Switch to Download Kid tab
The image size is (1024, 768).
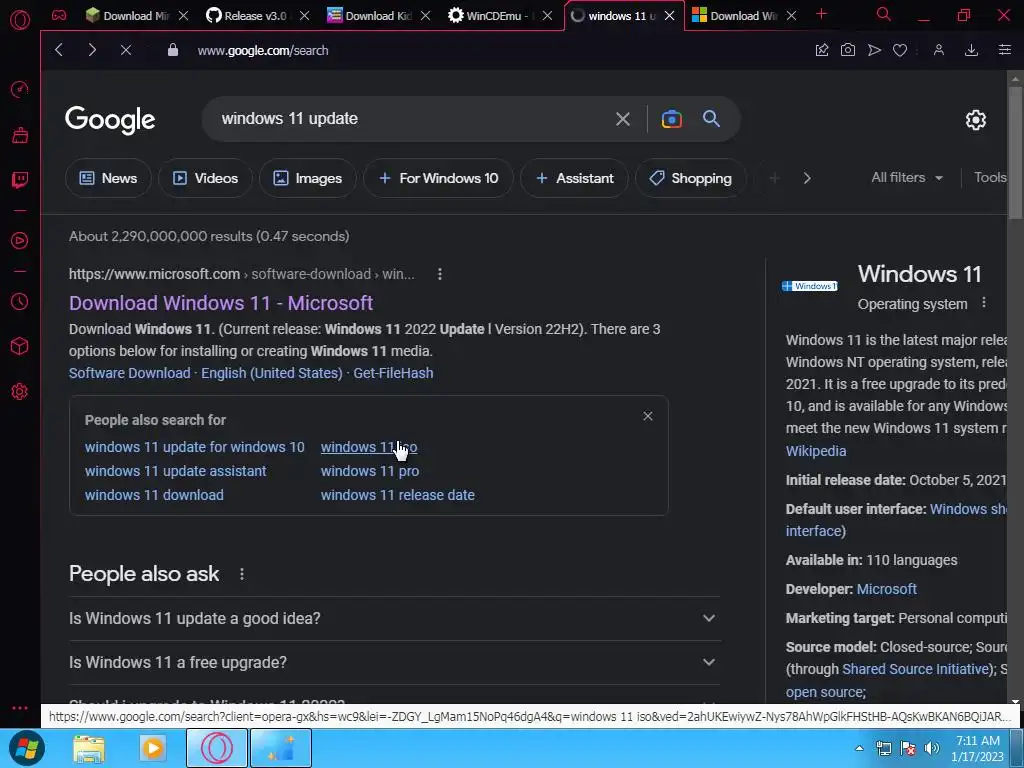[379, 15]
